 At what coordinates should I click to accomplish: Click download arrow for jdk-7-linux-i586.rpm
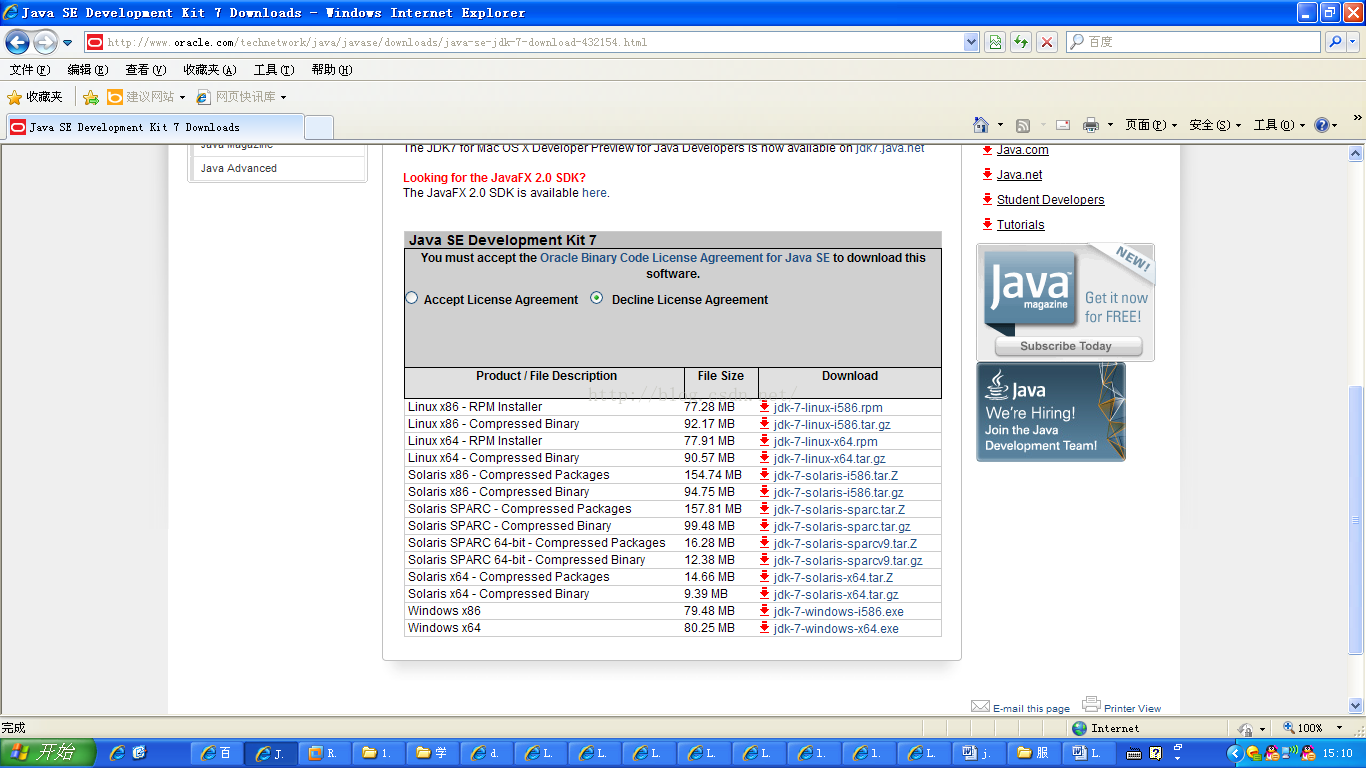(x=764, y=406)
